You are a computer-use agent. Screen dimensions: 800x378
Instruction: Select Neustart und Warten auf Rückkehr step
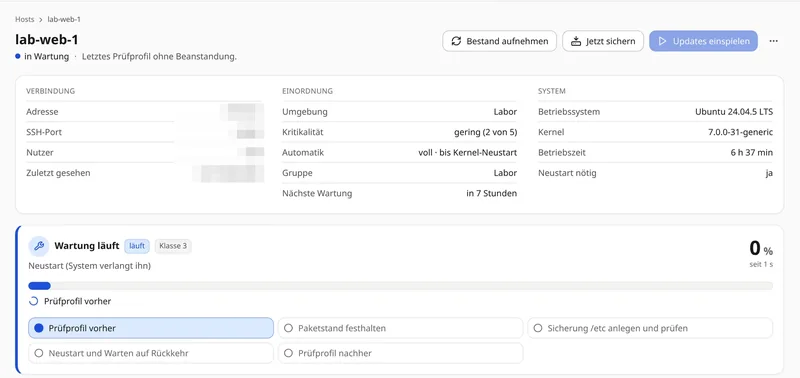(x=151, y=353)
